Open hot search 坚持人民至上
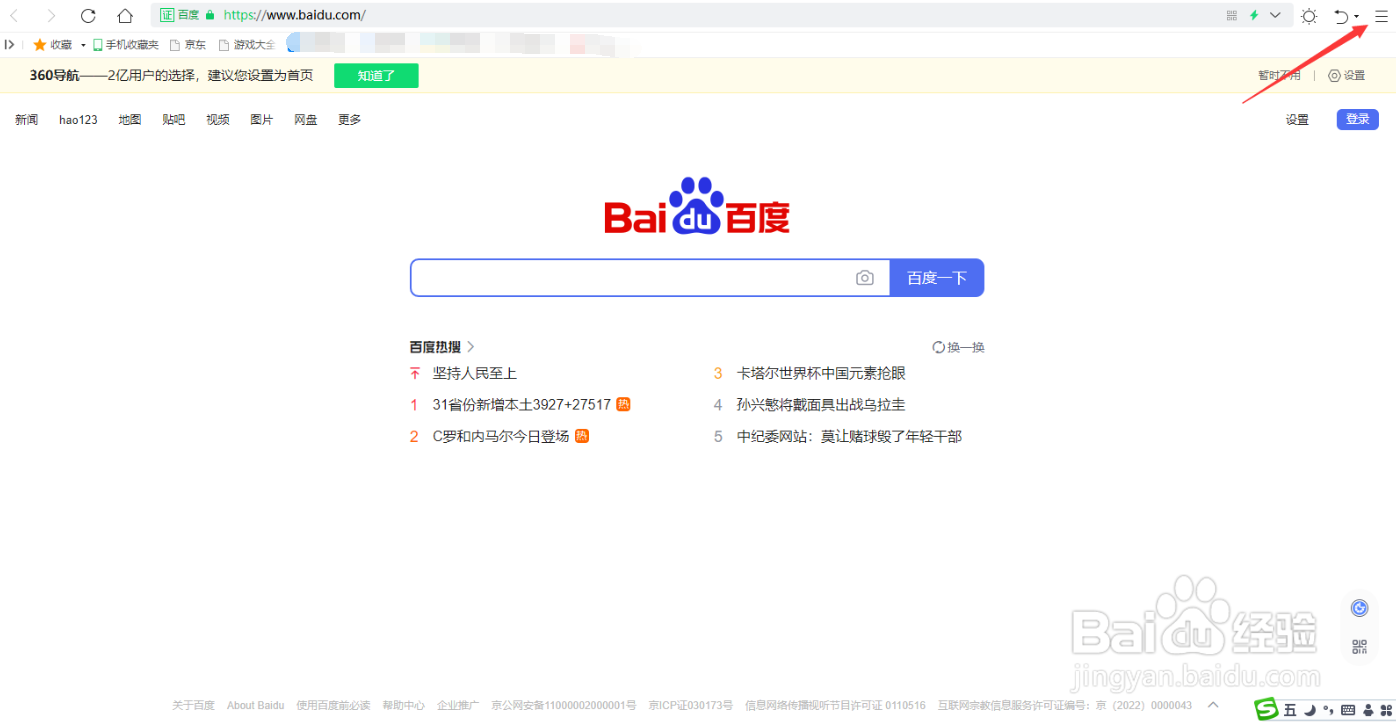The width and height of the screenshot is (1396, 724). click(x=475, y=373)
